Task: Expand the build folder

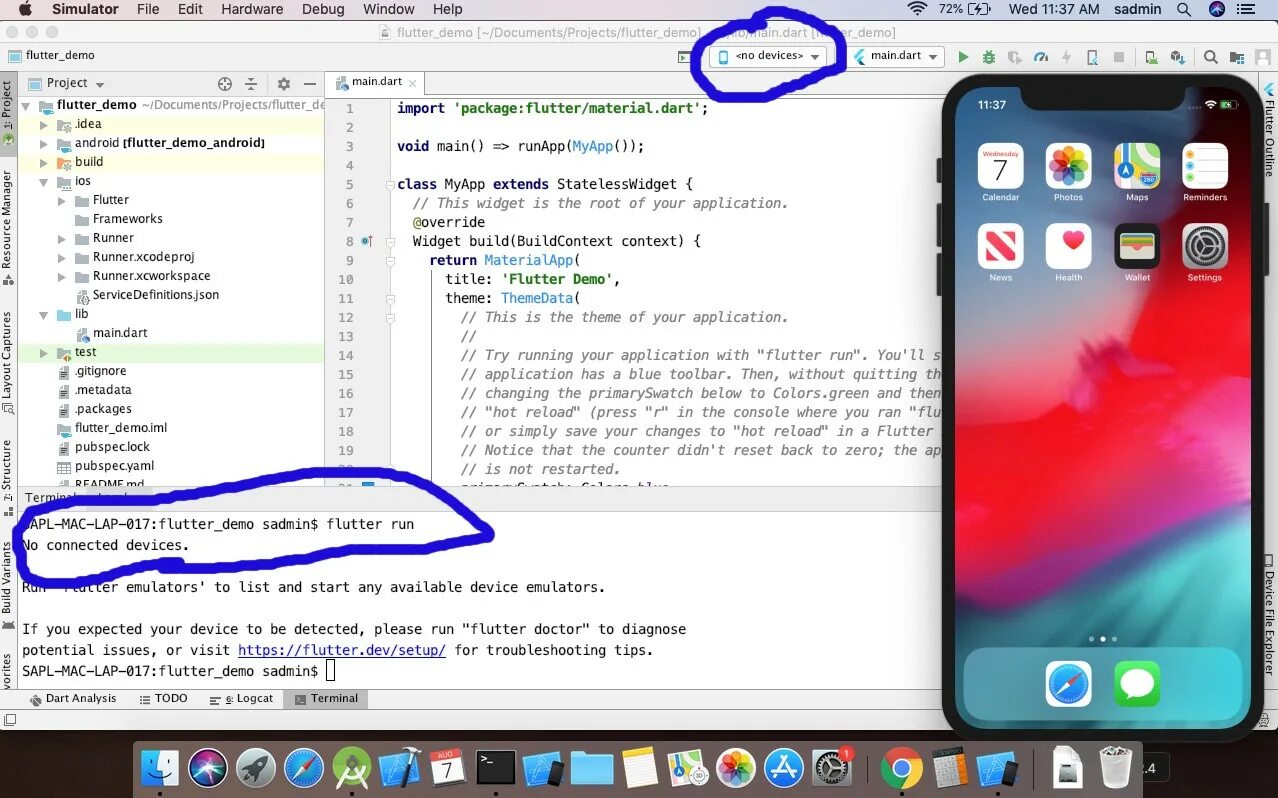Action: coord(43,163)
